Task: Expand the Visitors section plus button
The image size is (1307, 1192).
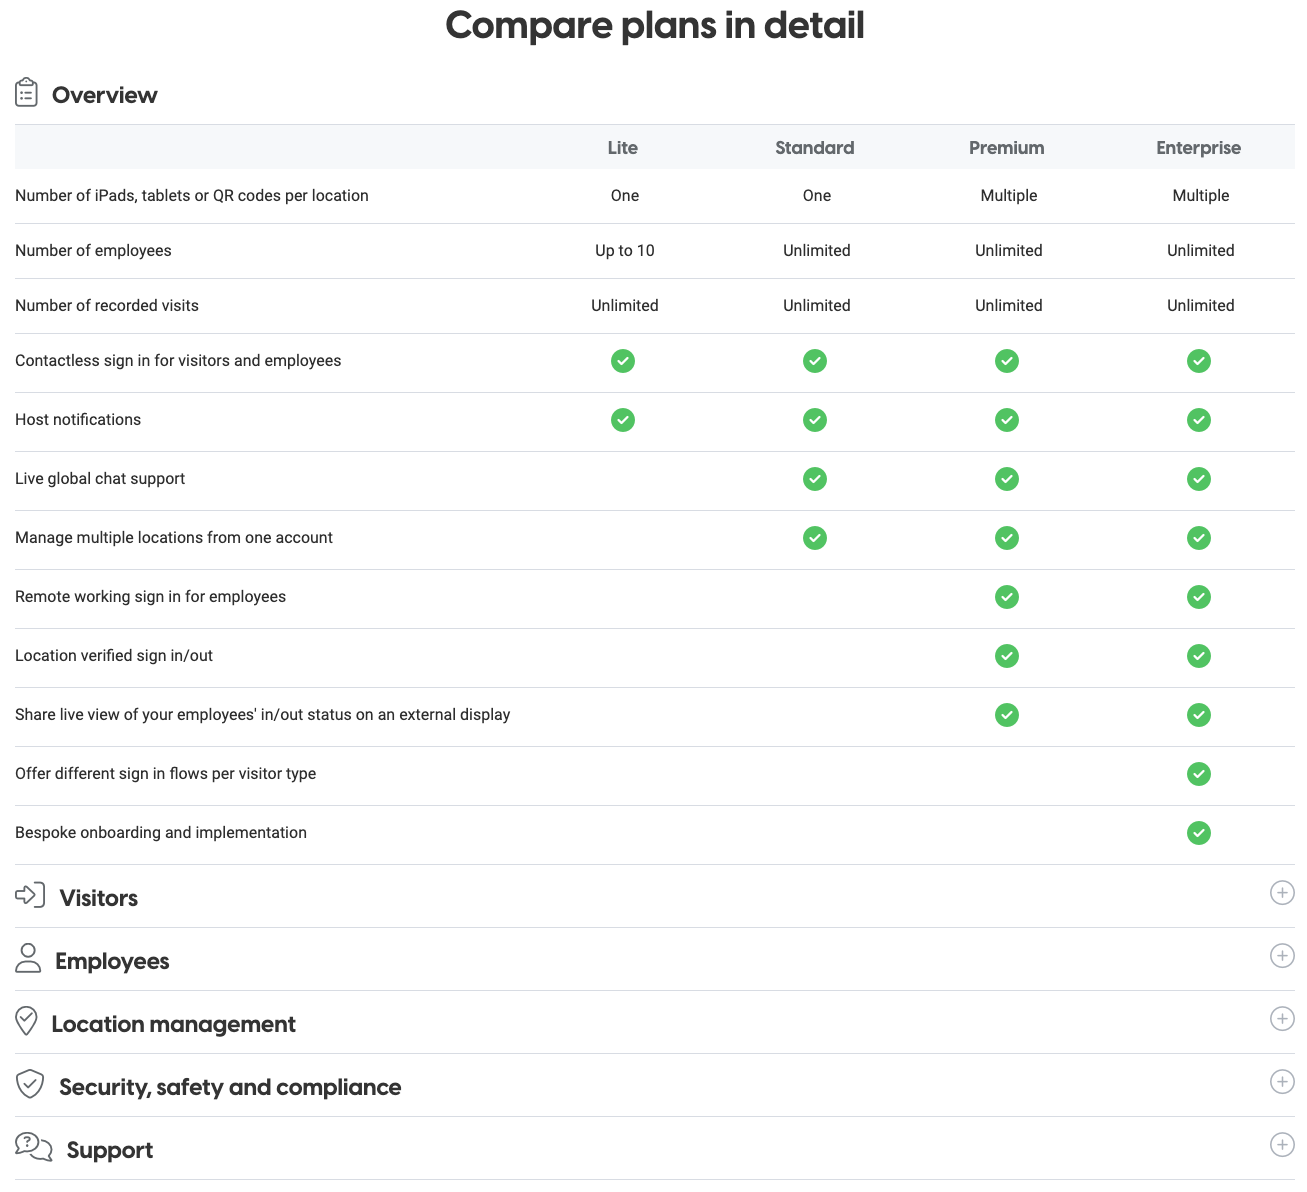Action: (x=1282, y=893)
